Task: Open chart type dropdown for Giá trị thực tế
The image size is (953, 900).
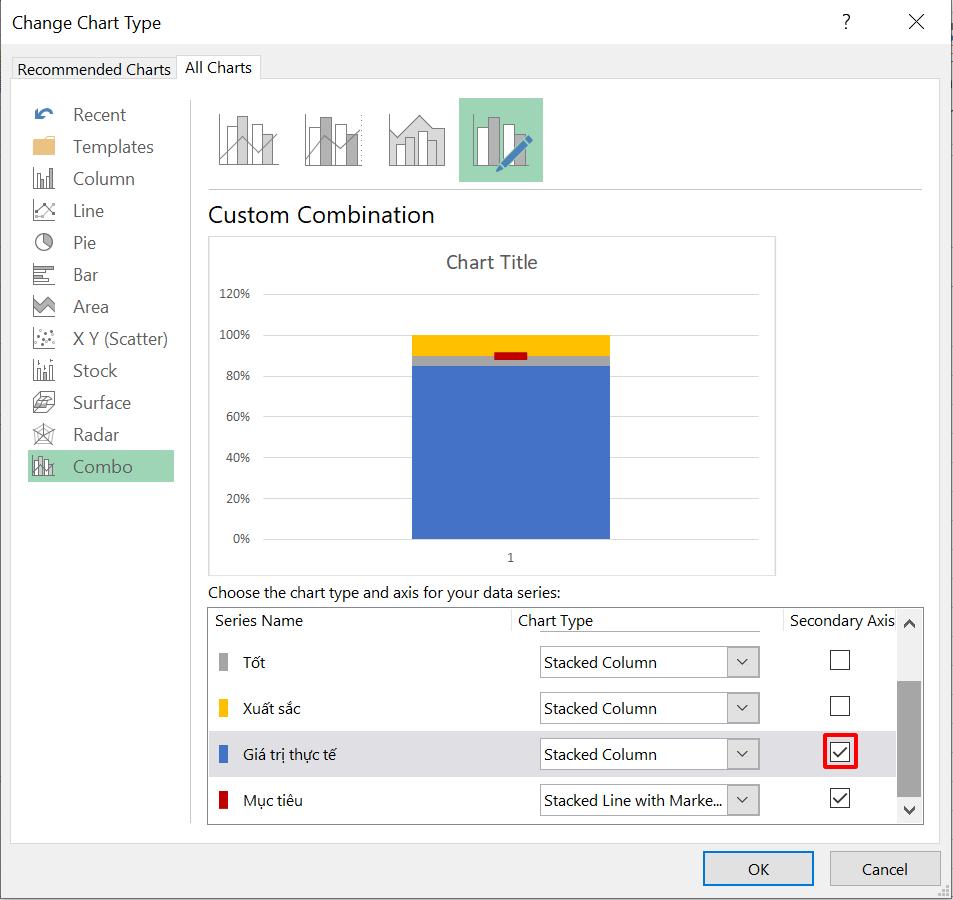Action: (x=741, y=754)
